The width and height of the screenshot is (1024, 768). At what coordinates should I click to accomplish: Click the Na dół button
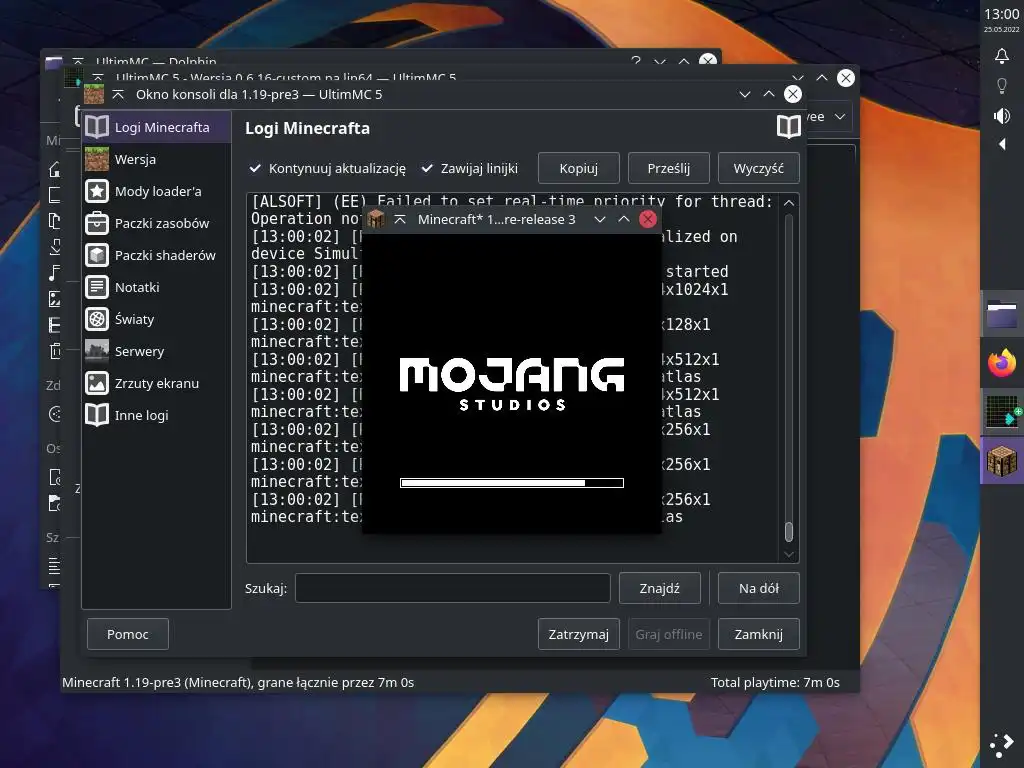point(758,588)
